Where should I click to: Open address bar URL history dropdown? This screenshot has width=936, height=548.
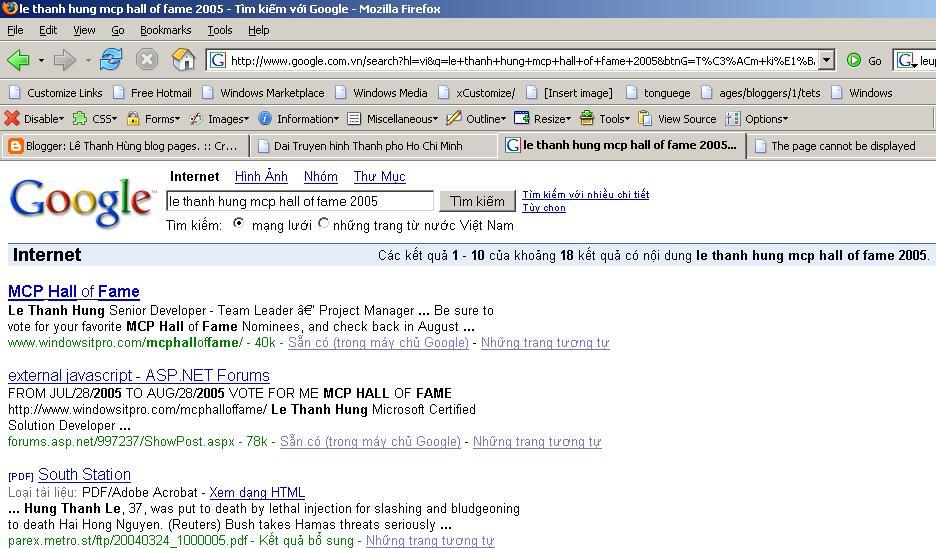[x=826, y=60]
